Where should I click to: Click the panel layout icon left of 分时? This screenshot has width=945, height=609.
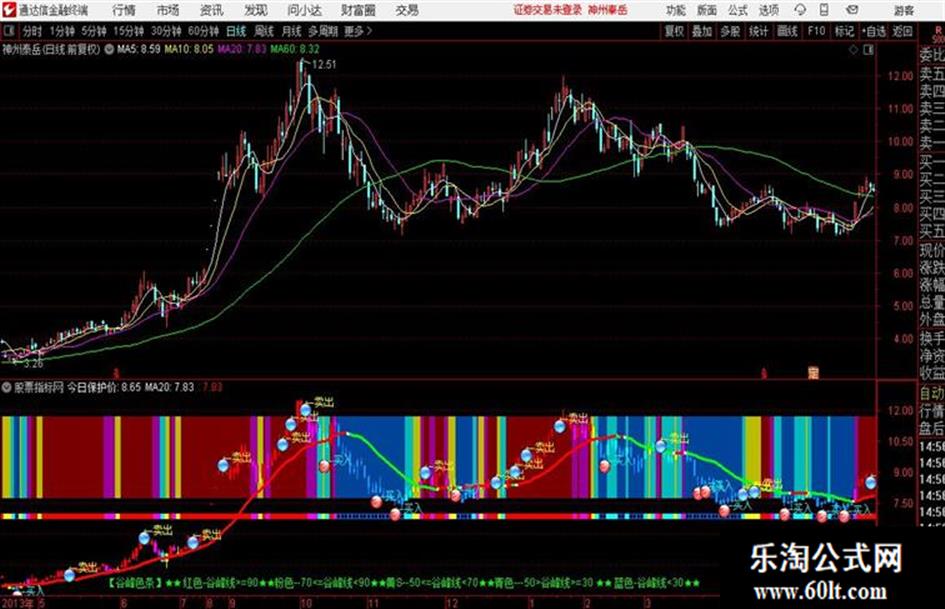(x=9, y=31)
